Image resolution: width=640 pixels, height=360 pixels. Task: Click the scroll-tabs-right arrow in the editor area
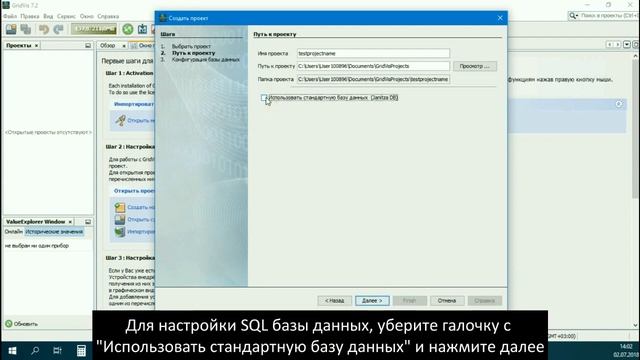coord(618,44)
